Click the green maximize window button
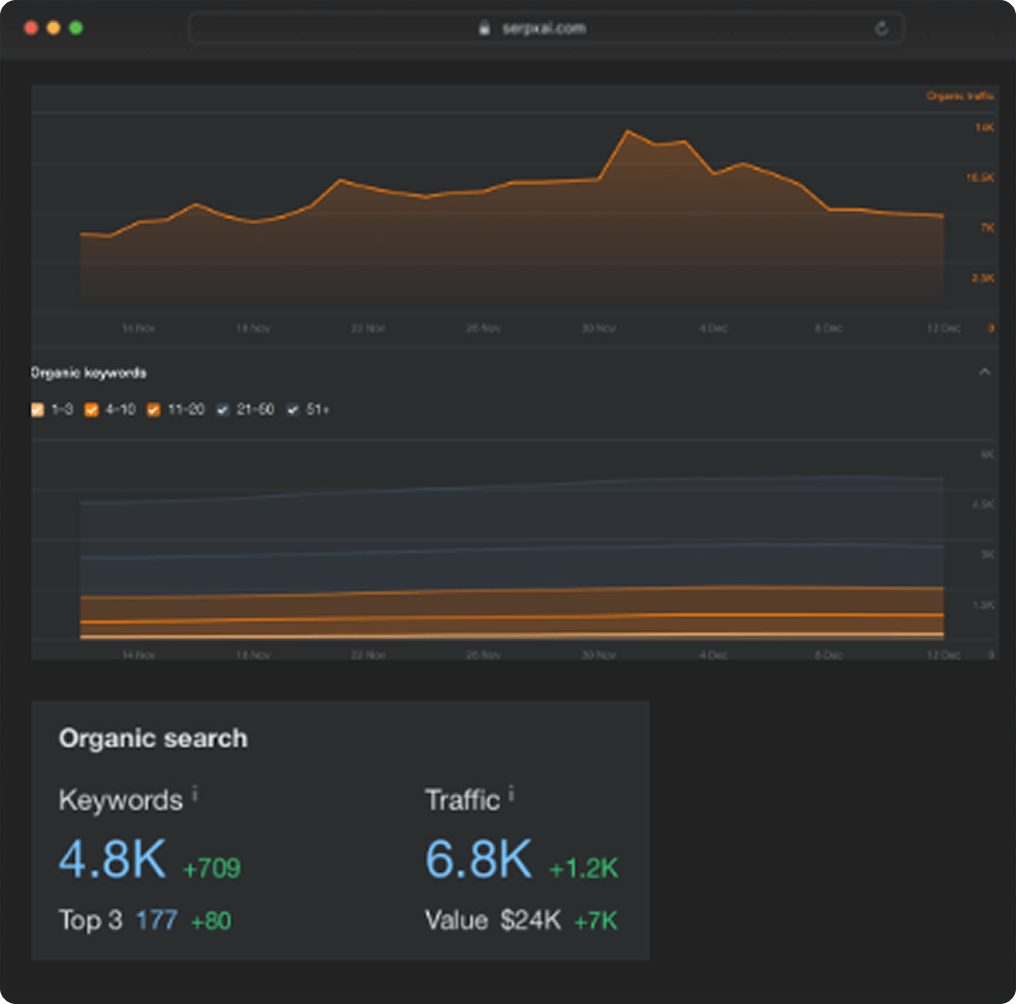Viewport: 1016px width, 1004px height. pyautogui.click(x=76, y=28)
